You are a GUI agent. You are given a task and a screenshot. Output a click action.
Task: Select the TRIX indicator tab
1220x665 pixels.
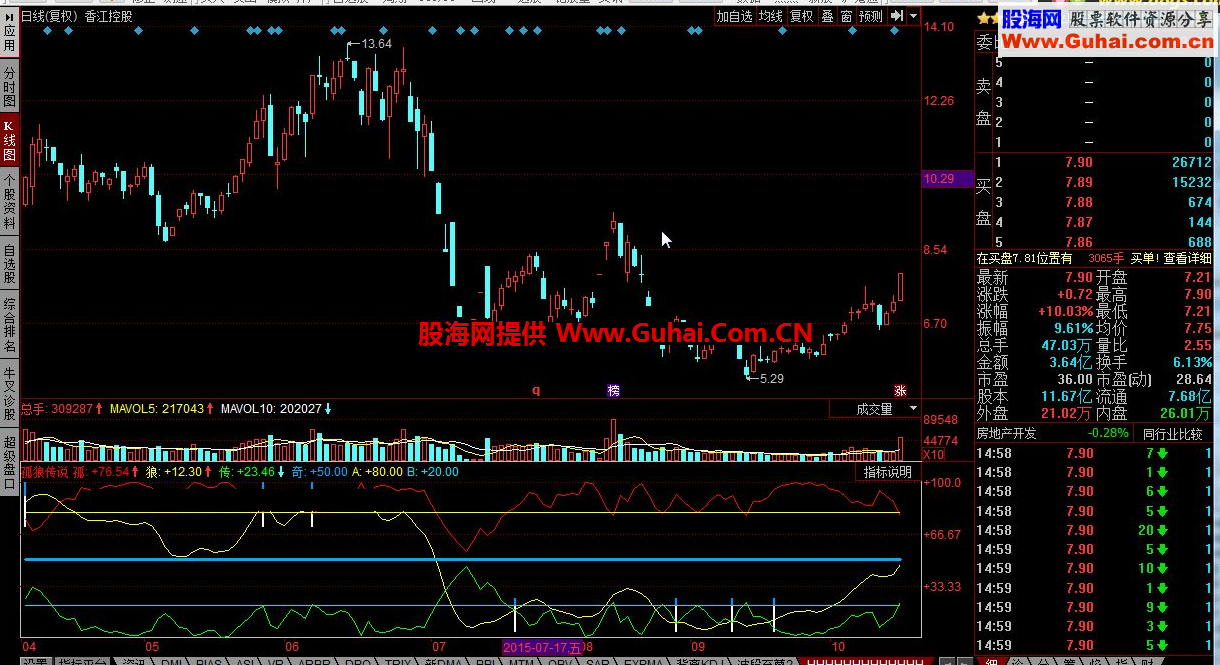click(x=398, y=661)
